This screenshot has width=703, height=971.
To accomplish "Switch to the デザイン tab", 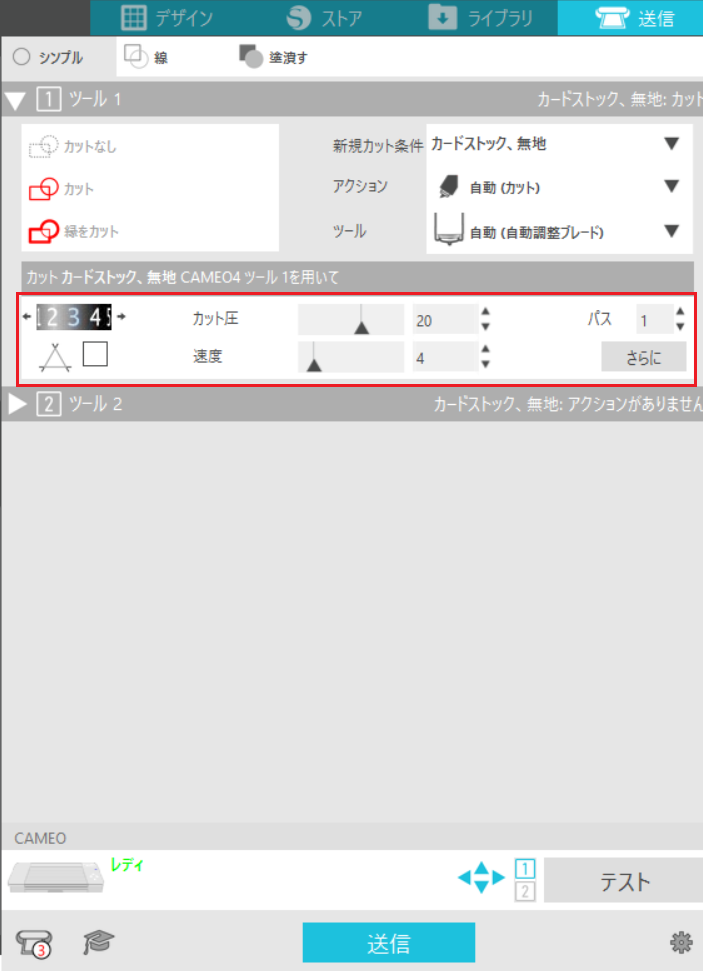I will click(167, 18).
